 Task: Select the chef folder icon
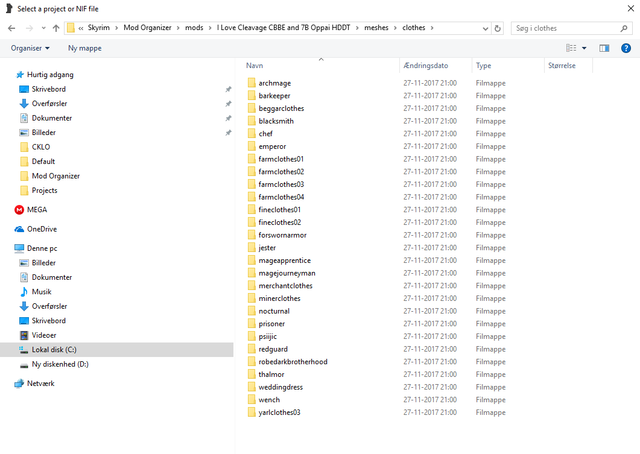pos(251,134)
